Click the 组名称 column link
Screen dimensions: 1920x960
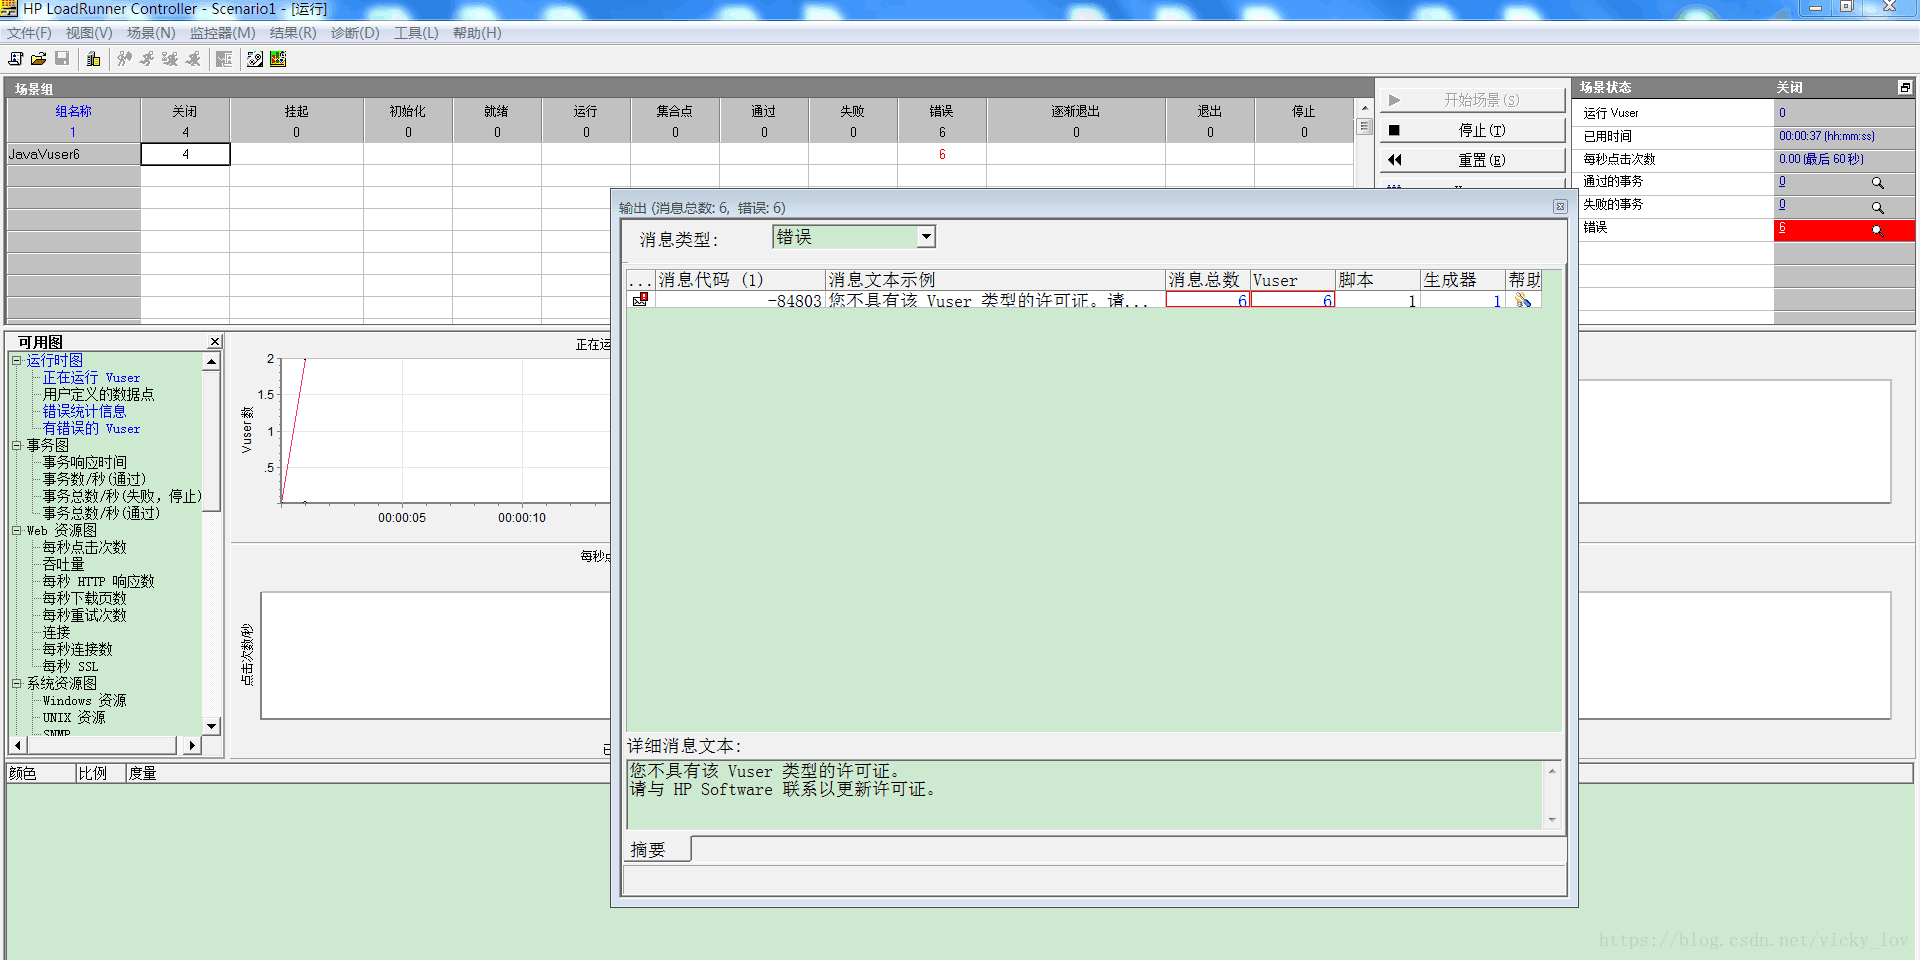(73, 111)
